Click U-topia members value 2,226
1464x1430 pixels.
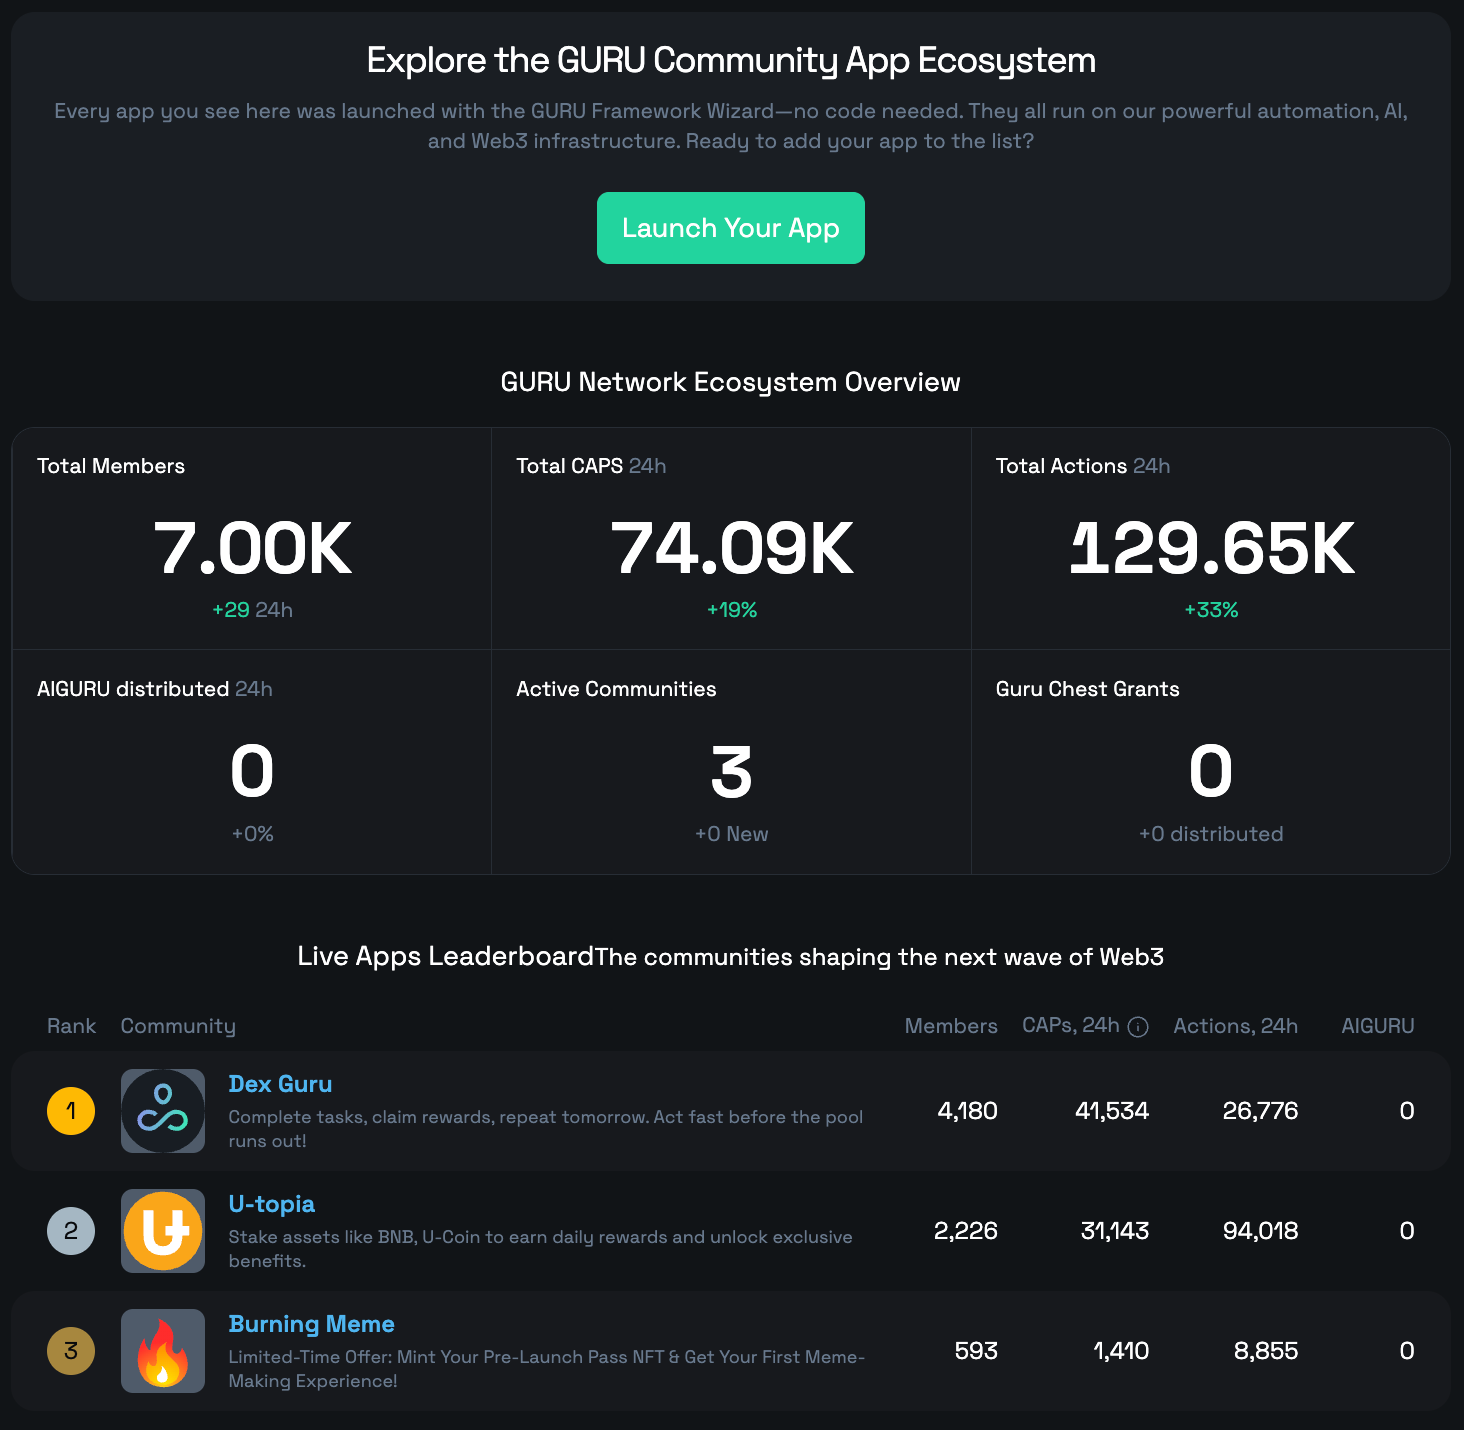[966, 1231]
